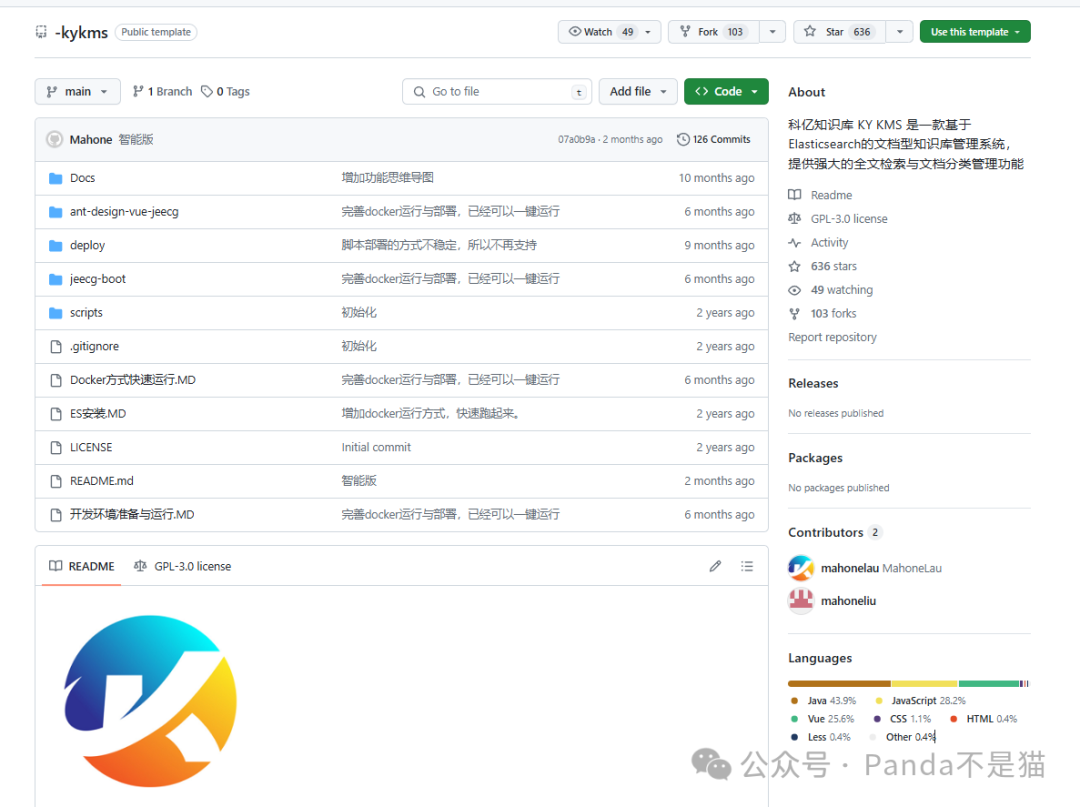Click the README.md file icon
The image size is (1080, 807).
[56, 481]
